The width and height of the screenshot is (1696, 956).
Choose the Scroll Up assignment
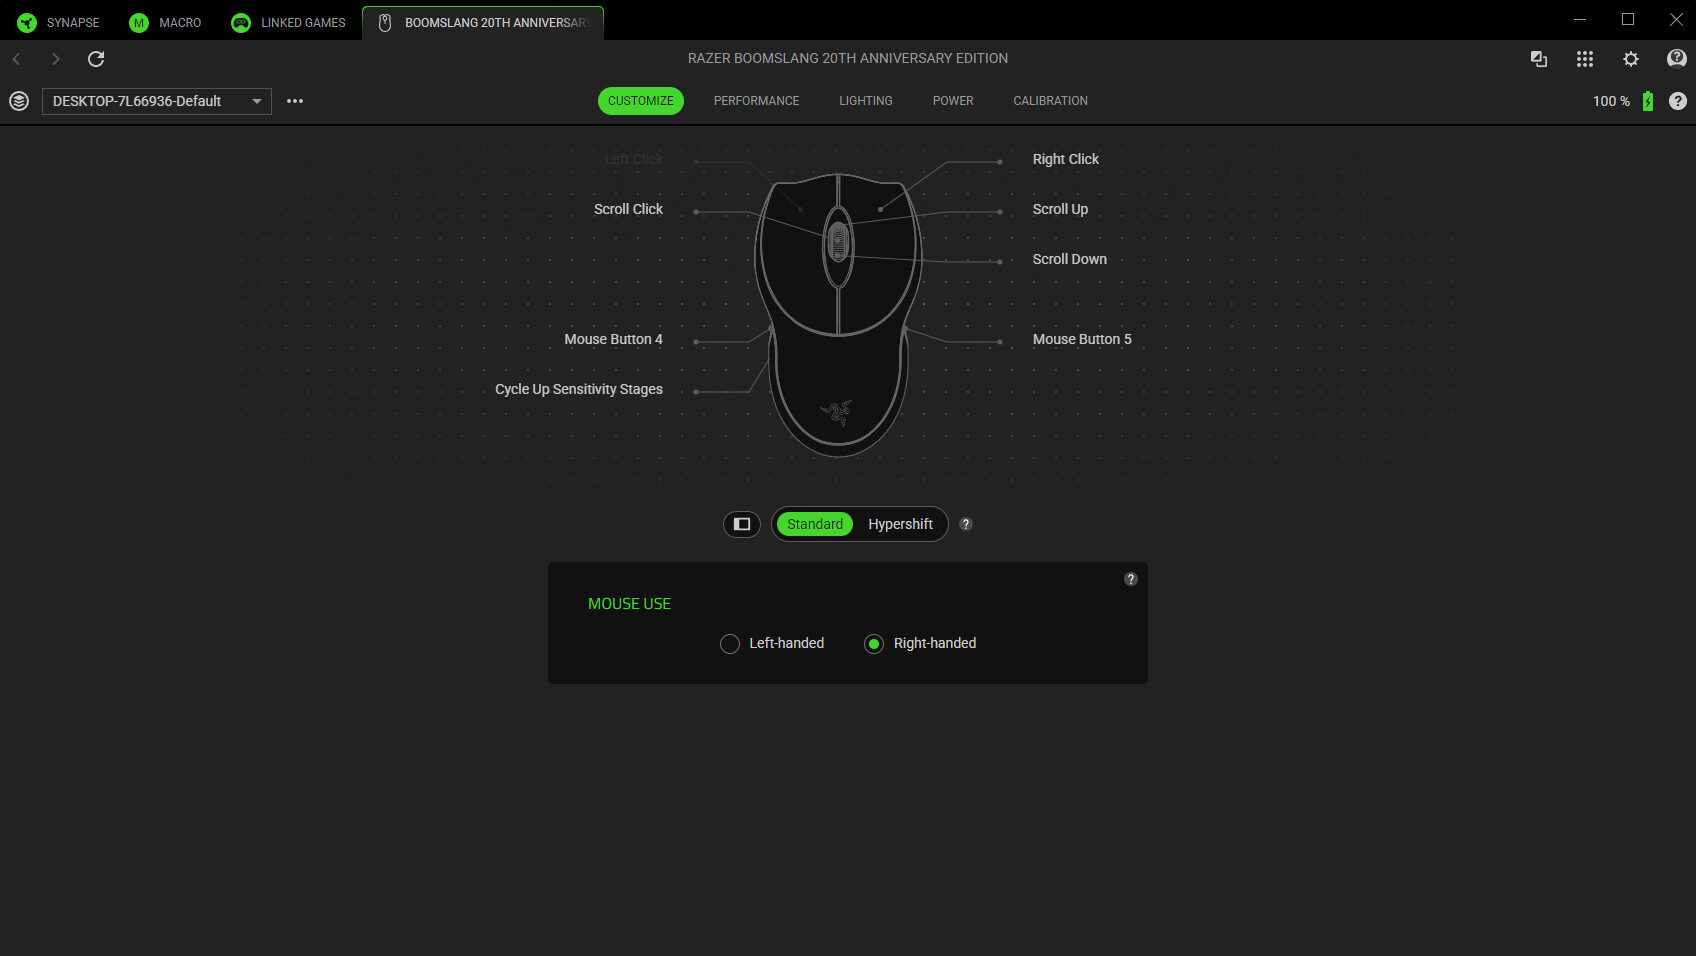pos(1060,209)
